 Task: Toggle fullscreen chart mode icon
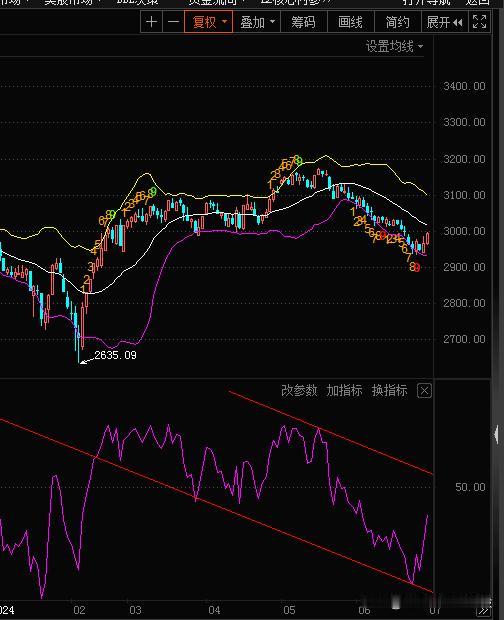coord(479,22)
